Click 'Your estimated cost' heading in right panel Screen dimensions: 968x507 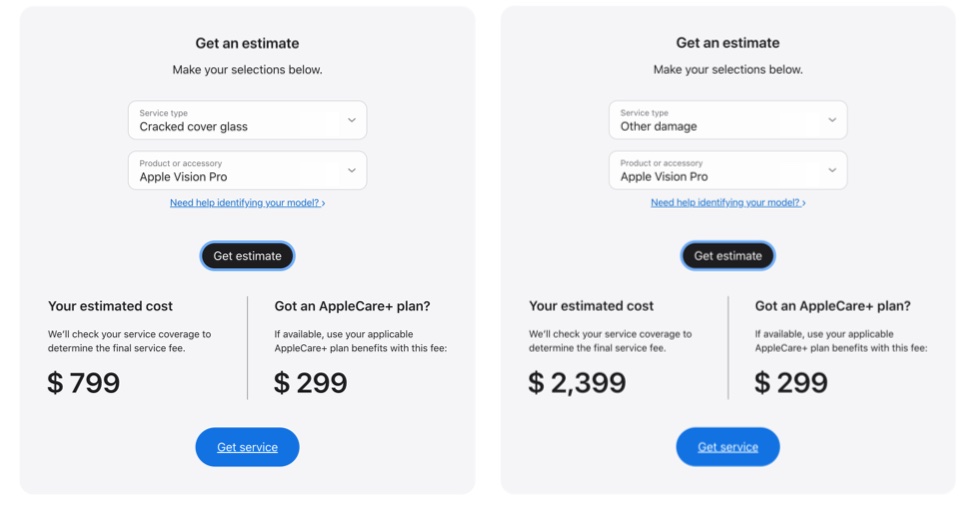click(591, 306)
